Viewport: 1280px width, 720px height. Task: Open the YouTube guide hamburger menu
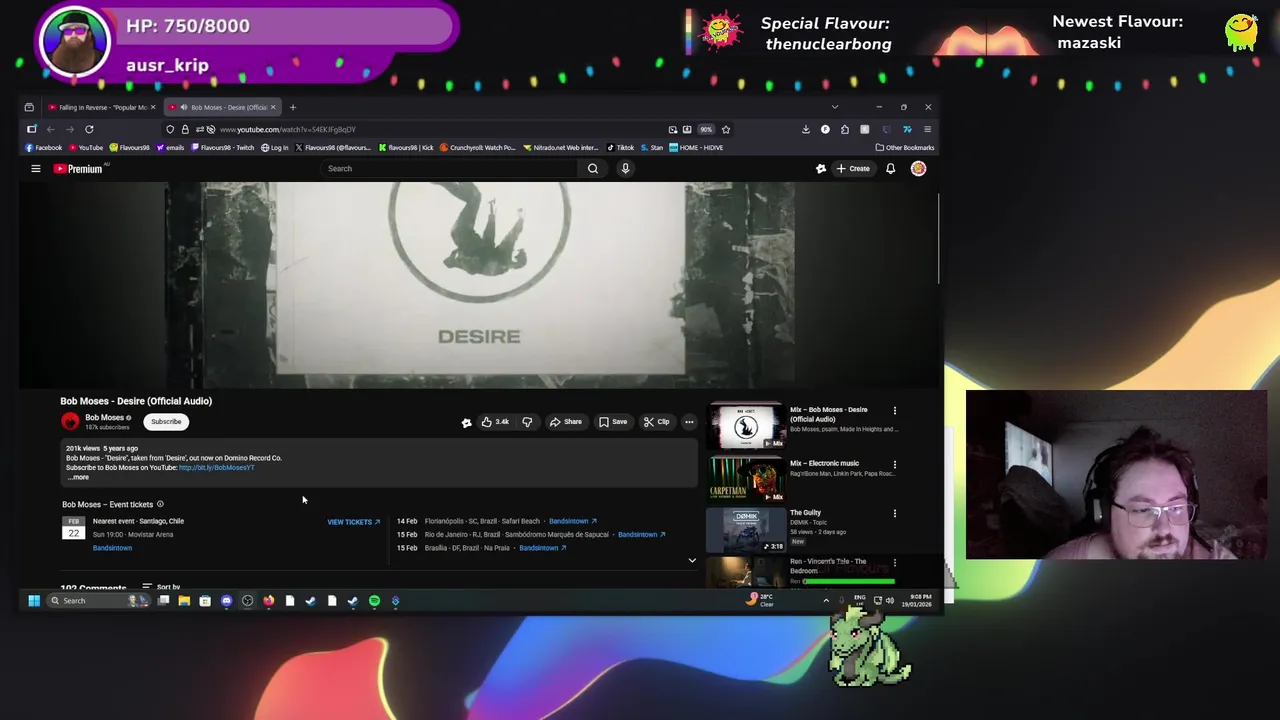(x=35, y=169)
